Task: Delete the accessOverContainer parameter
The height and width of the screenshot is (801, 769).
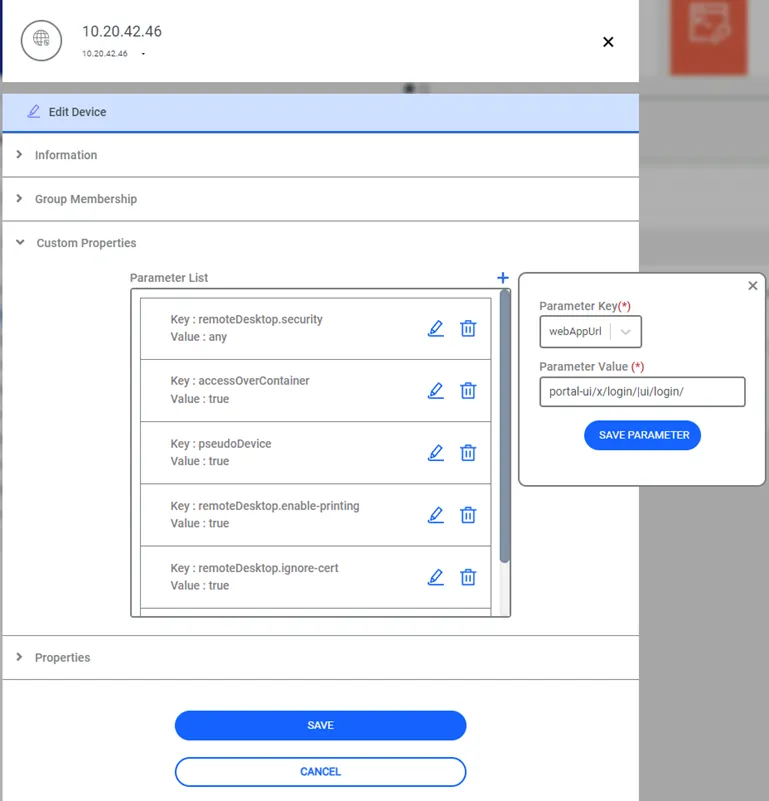Action: pos(468,390)
